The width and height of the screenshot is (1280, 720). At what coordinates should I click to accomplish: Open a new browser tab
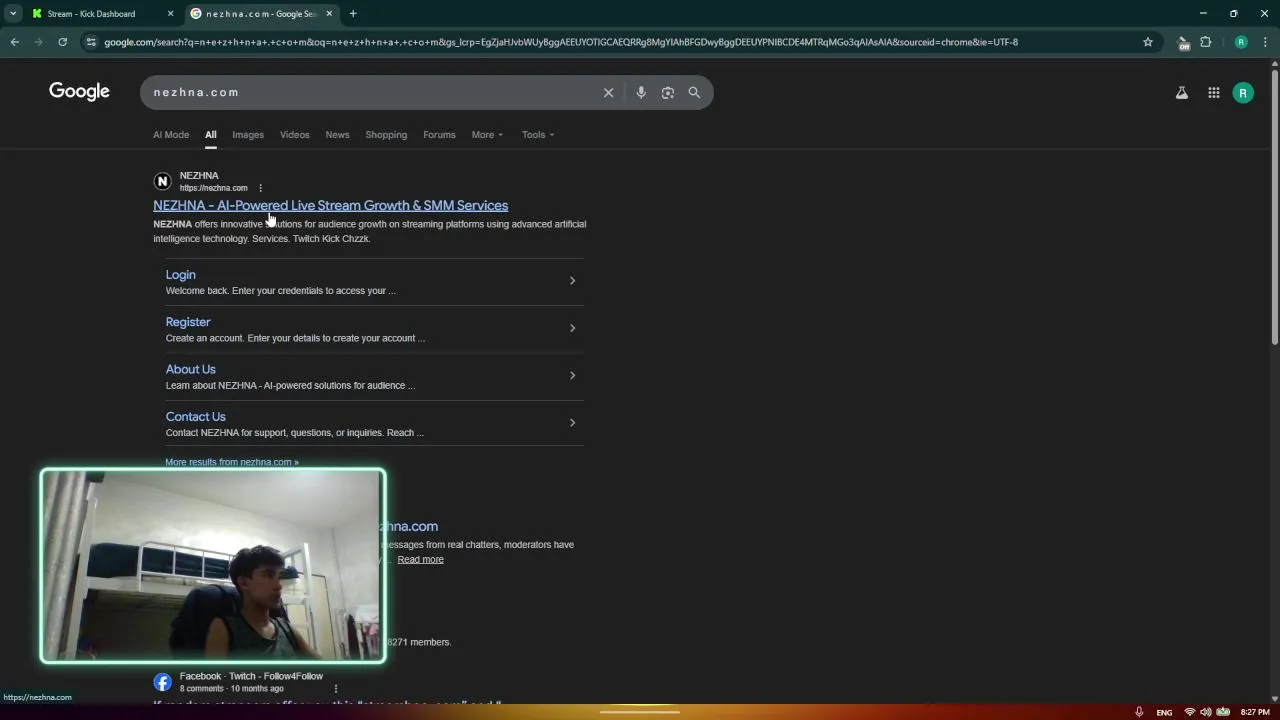pyautogui.click(x=353, y=14)
